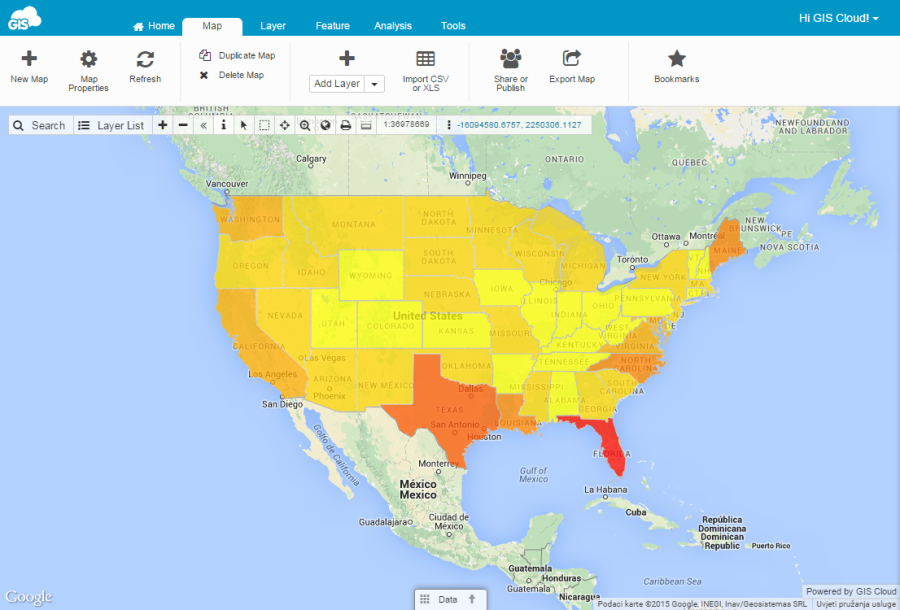The height and width of the screenshot is (610, 900).
Task: Open Share or Publish
Action: click(511, 71)
